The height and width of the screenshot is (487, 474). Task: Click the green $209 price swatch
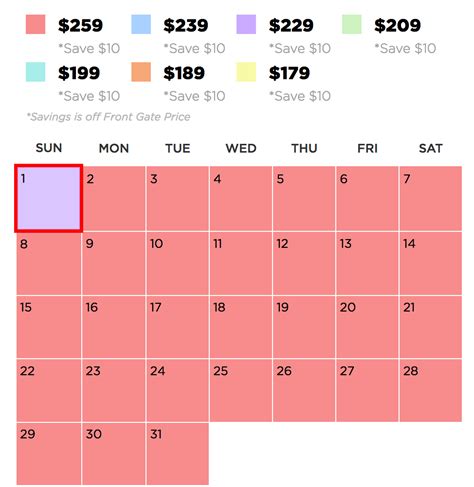[352, 24]
